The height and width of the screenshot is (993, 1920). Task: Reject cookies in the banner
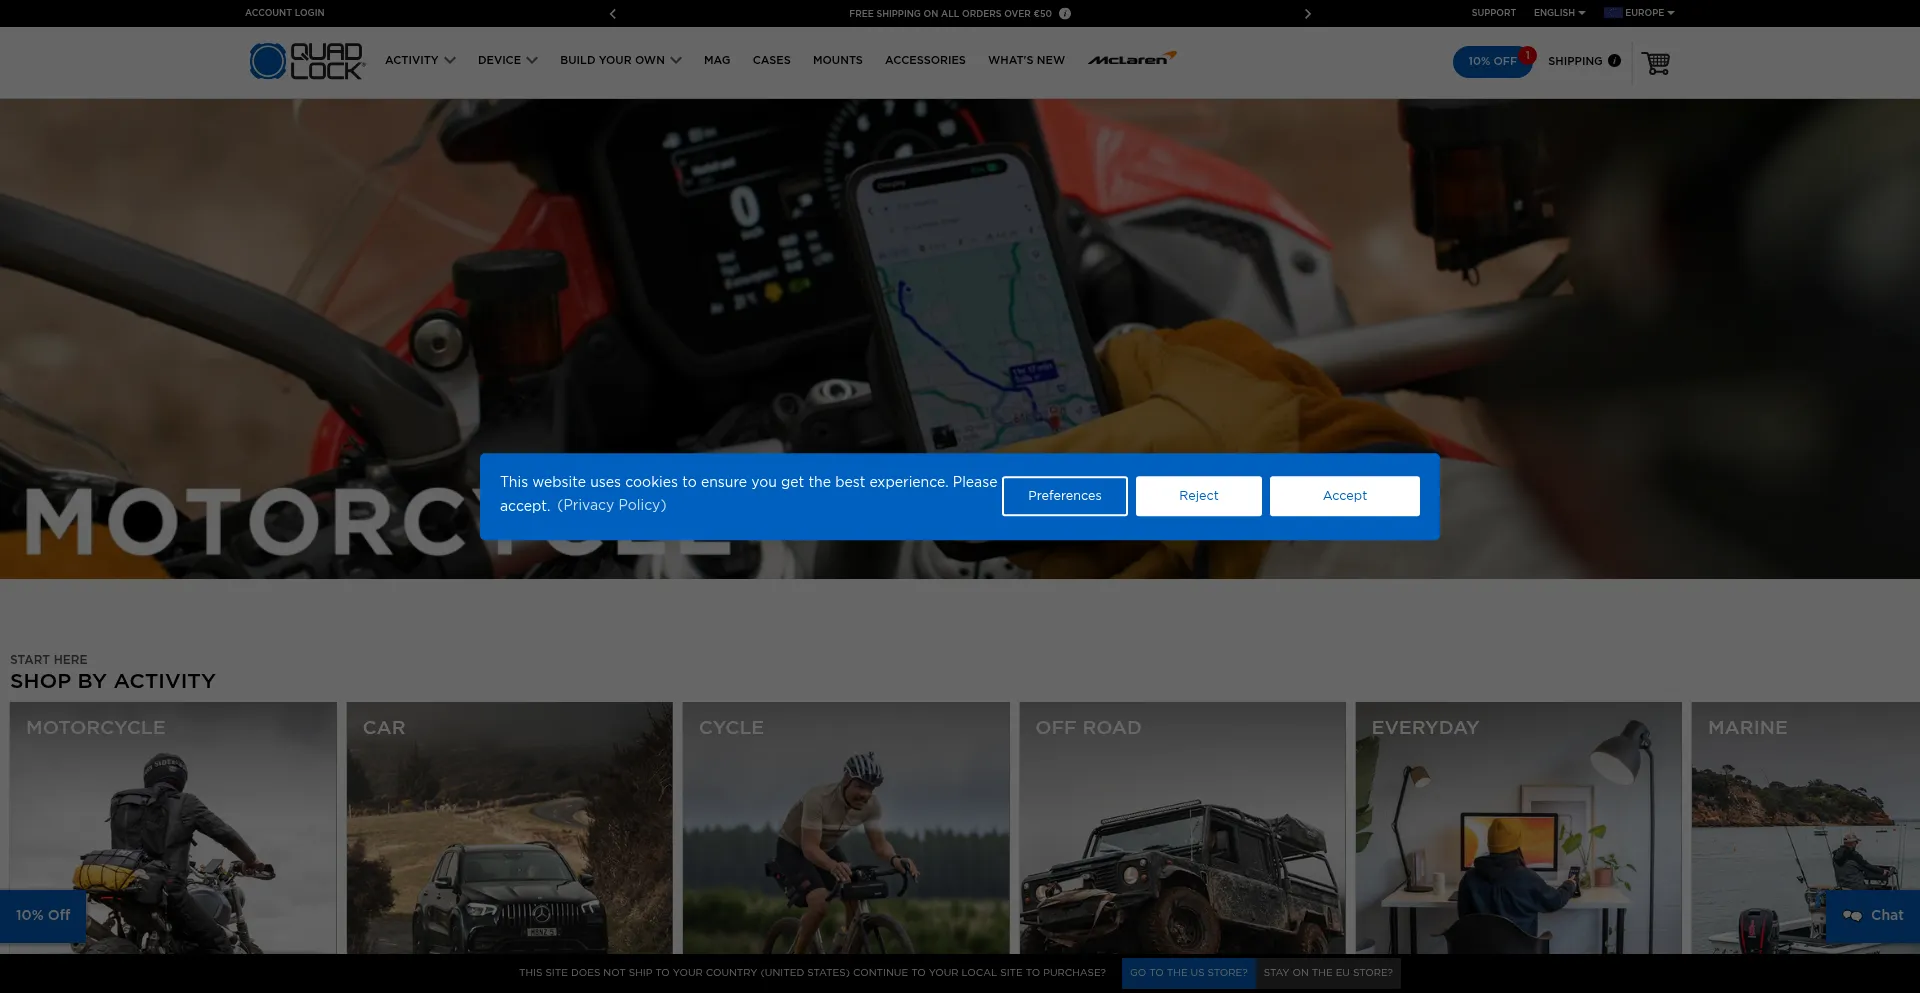pyautogui.click(x=1198, y=496)
